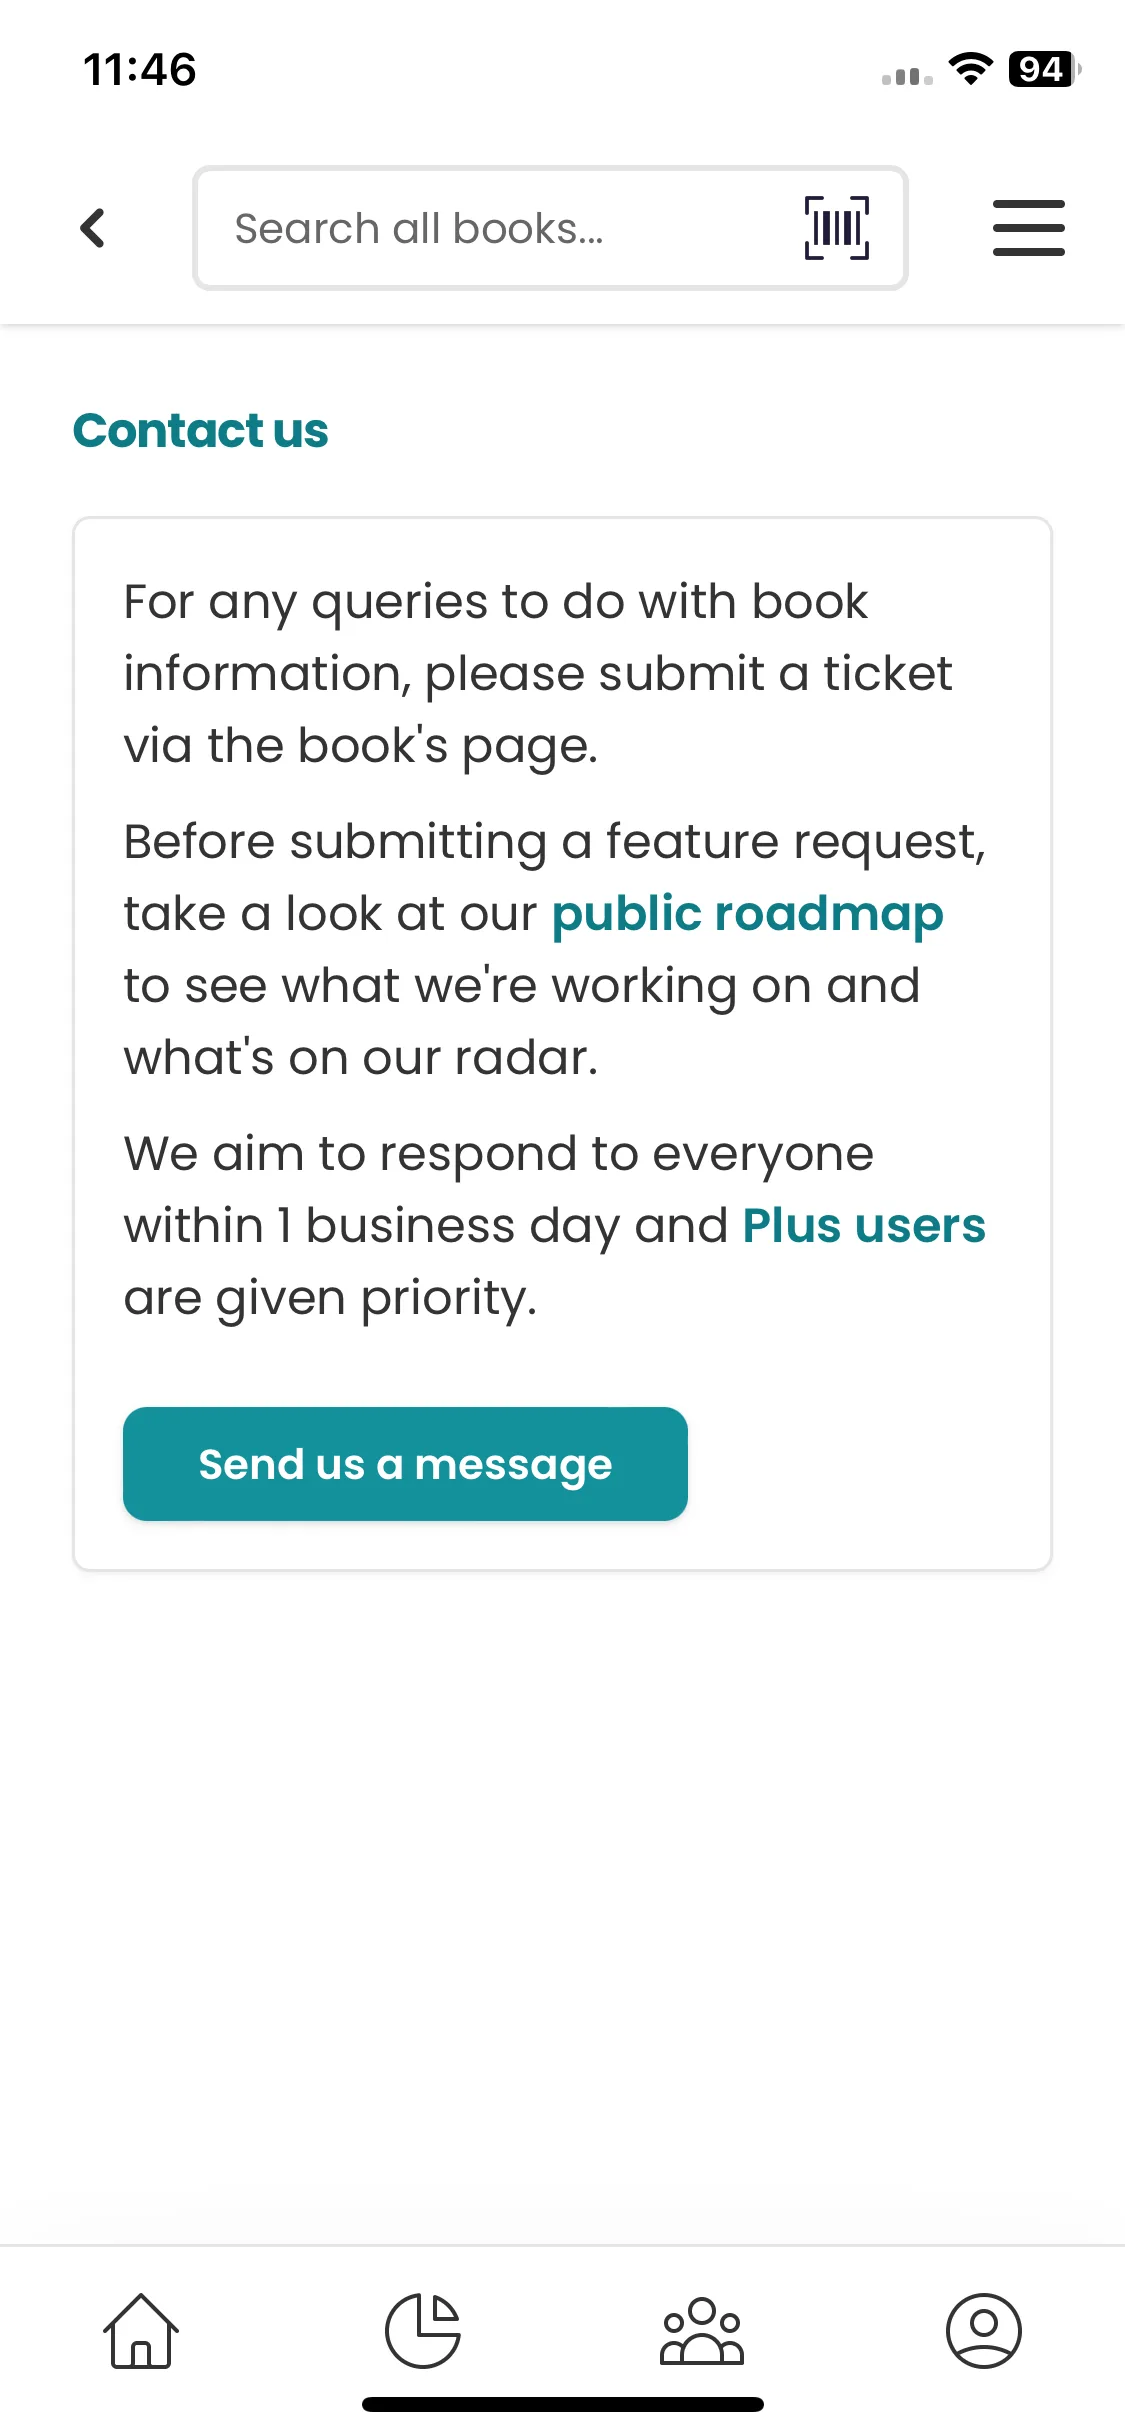Viewport: 1125px width, 2436px height.
Task: Tap the 'what's on our radar' text
Action: point(360,1058)
